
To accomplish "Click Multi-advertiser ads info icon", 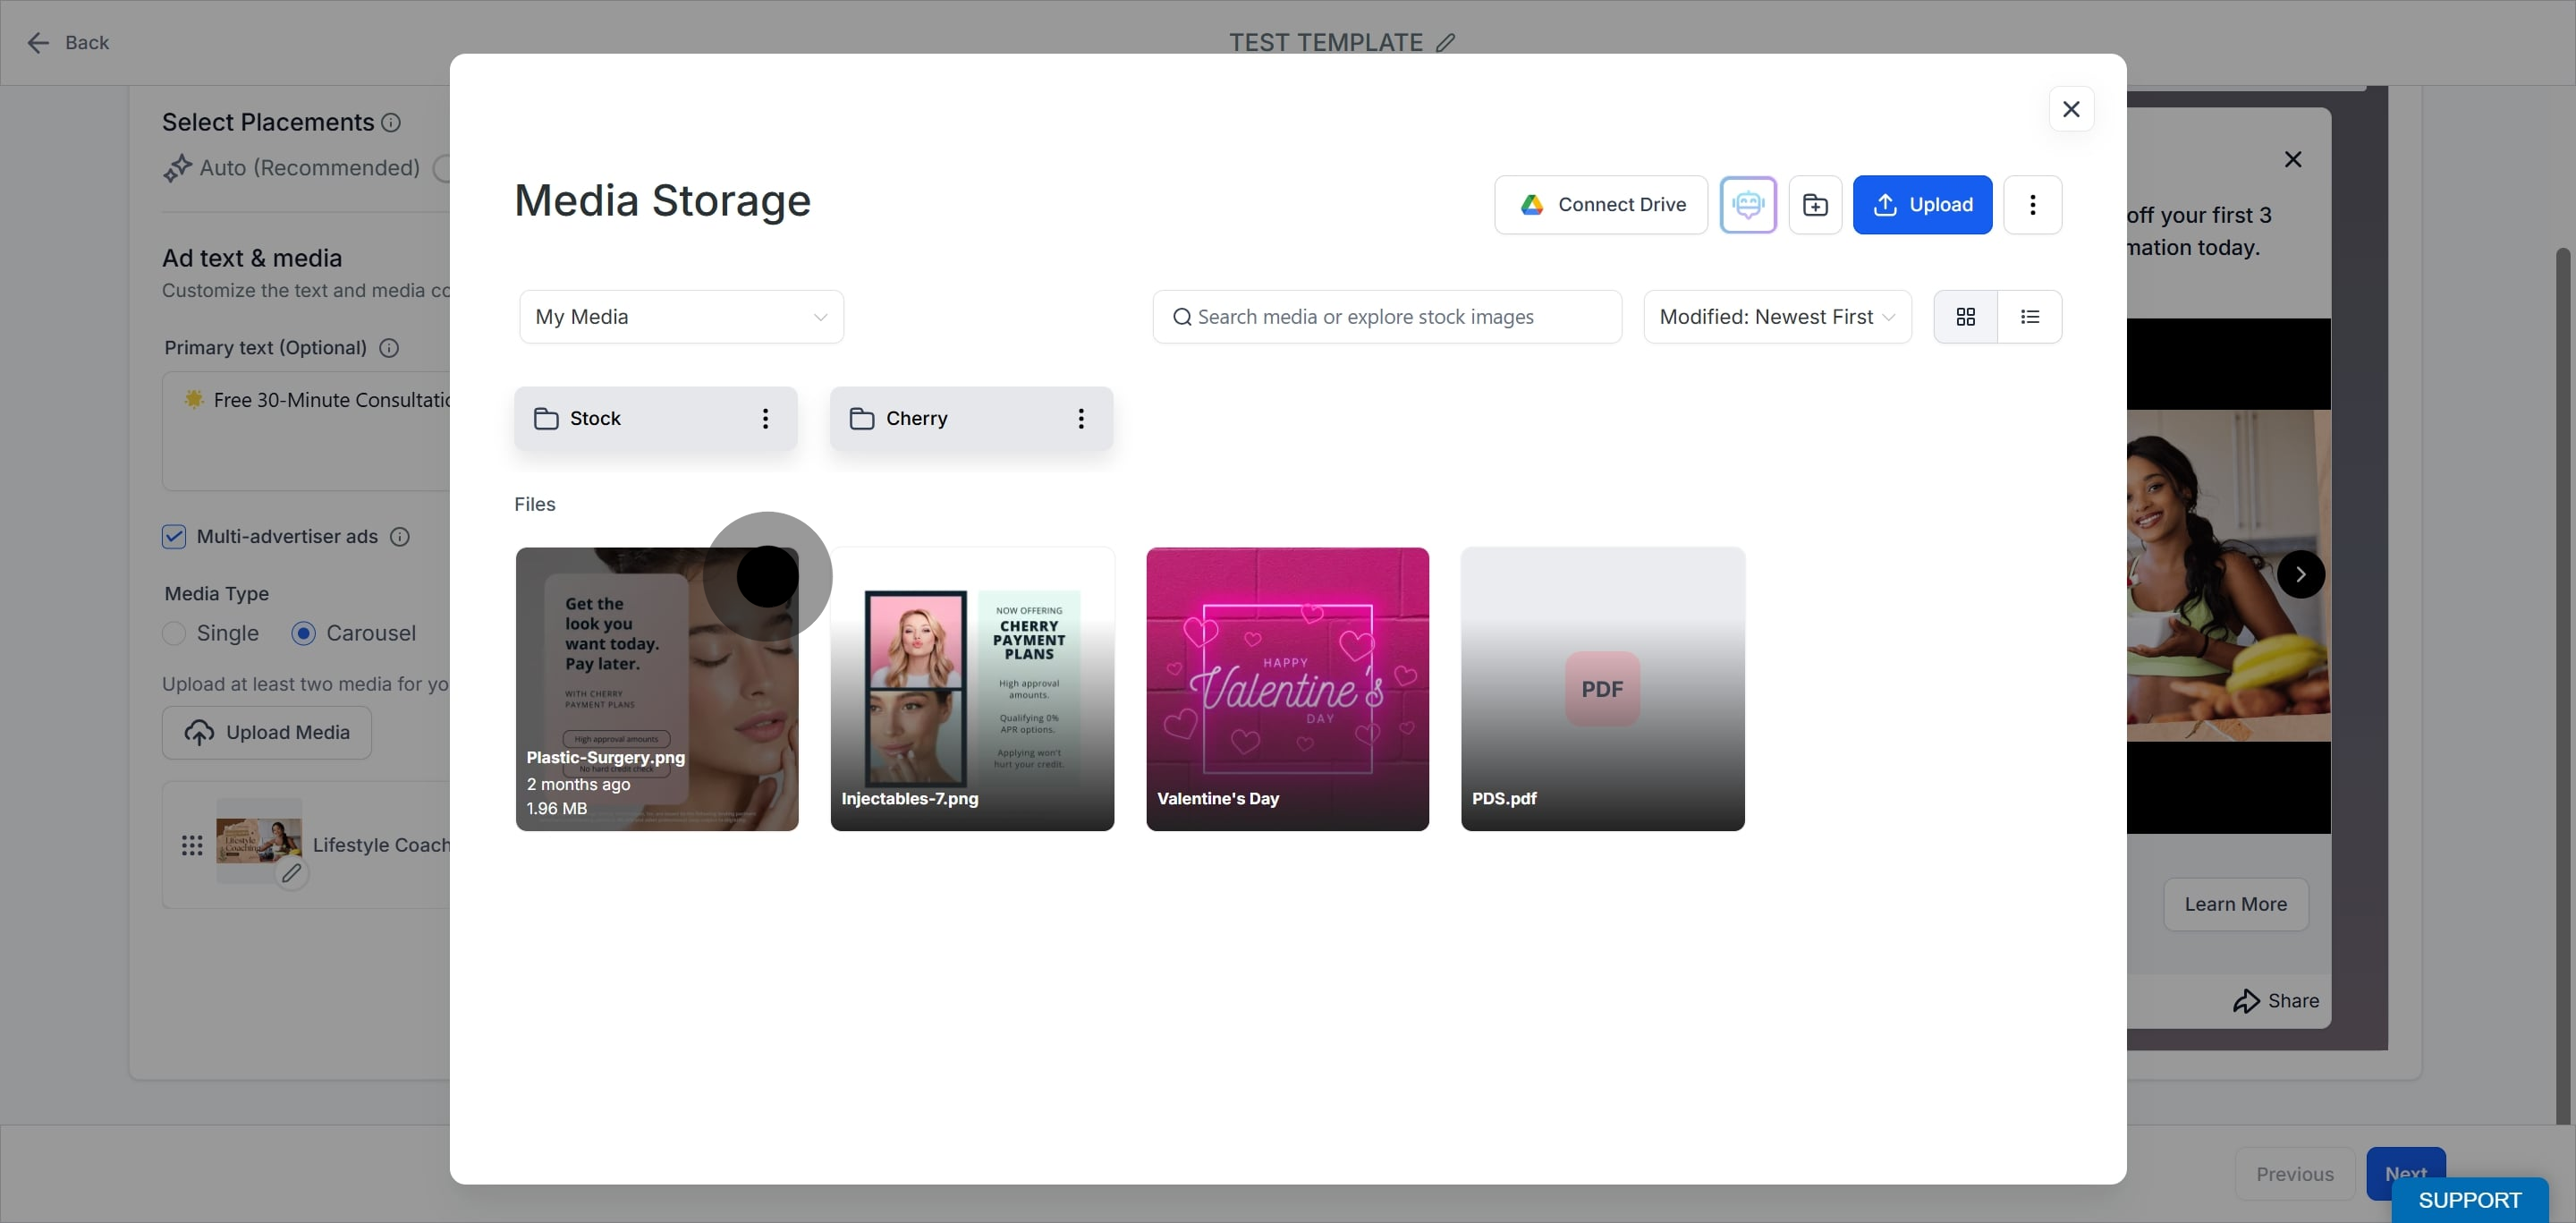I will 399,536.
